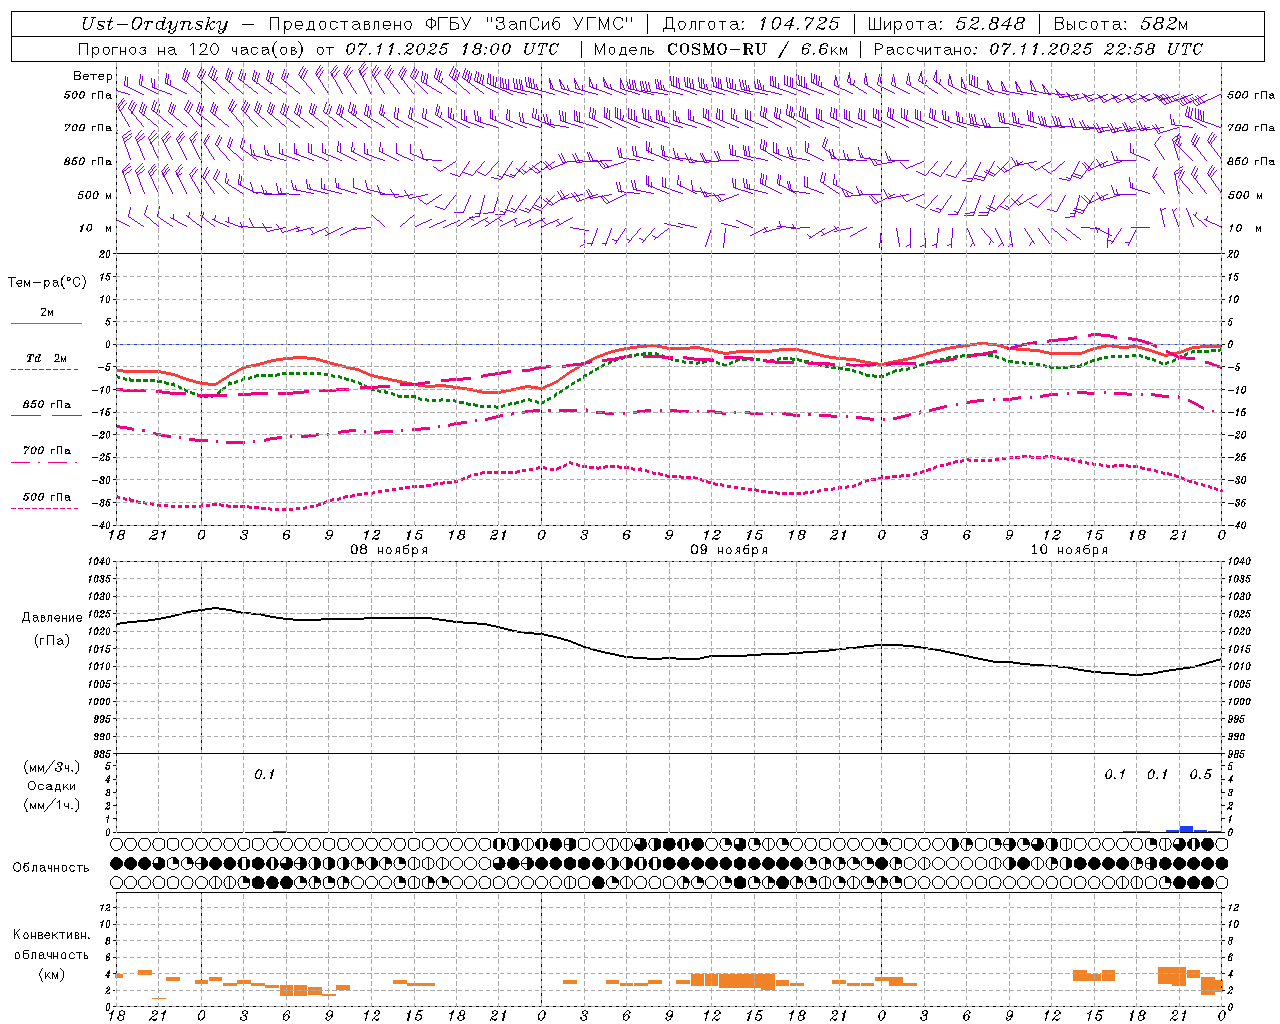Click the Ветер wind panel label
Image resolution: width=1280 pixels, height=1024 pixels.
[92, 76]
